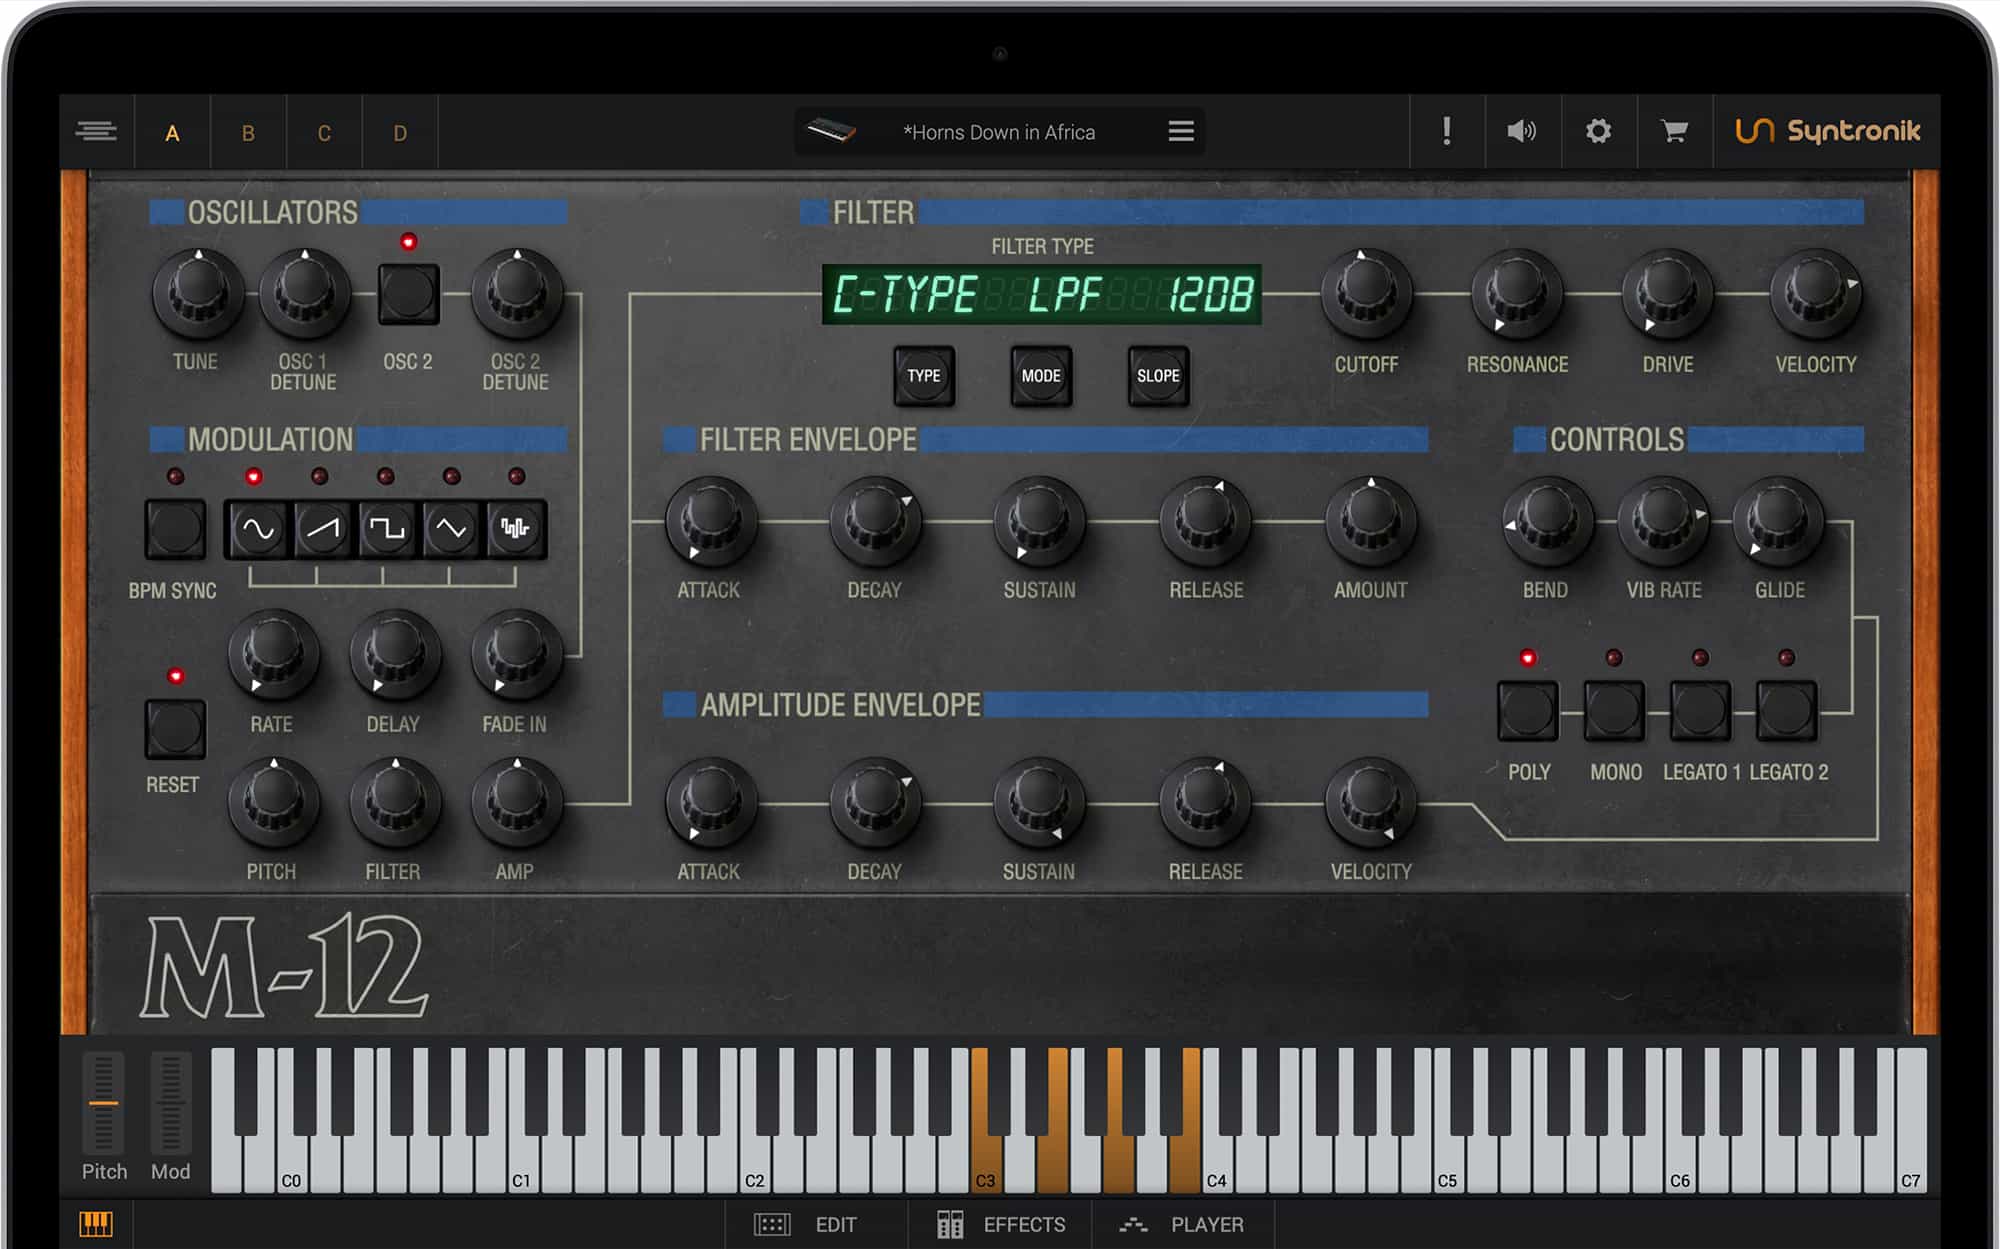
Task: Click the modulation FADE IN knob
Action: 517,654
